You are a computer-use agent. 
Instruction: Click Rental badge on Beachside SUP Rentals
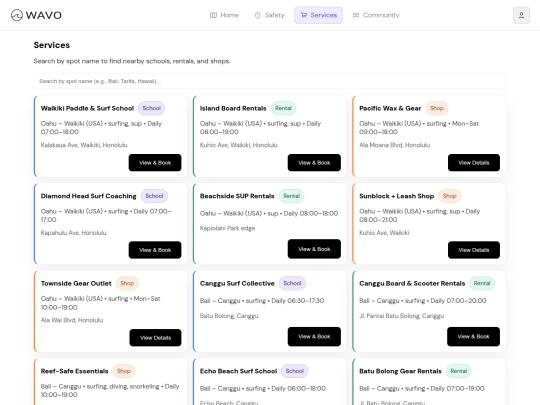(291, 196)
